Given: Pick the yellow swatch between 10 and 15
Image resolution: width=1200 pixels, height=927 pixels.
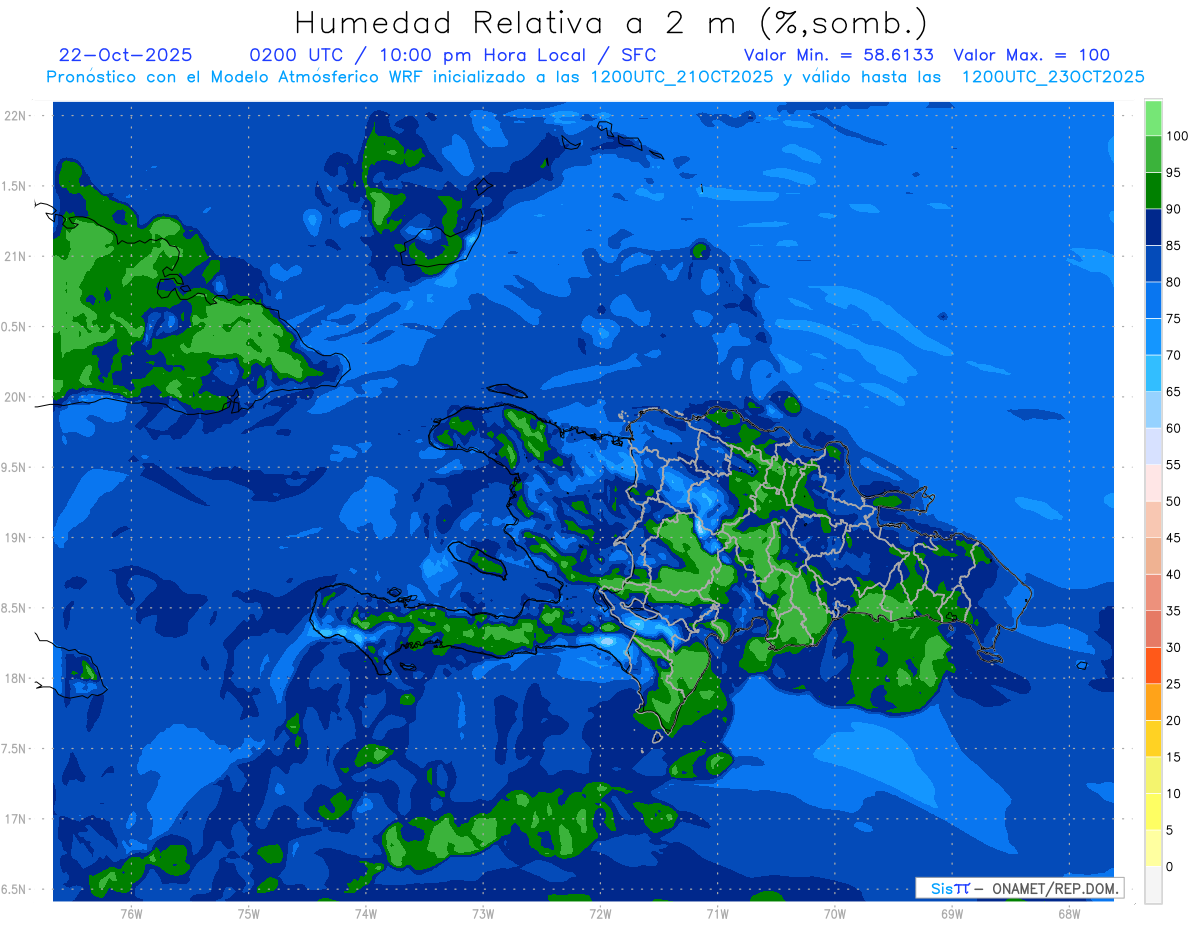Looking at the screenshot, I should pyautogui.click(x=1153, y=774).
